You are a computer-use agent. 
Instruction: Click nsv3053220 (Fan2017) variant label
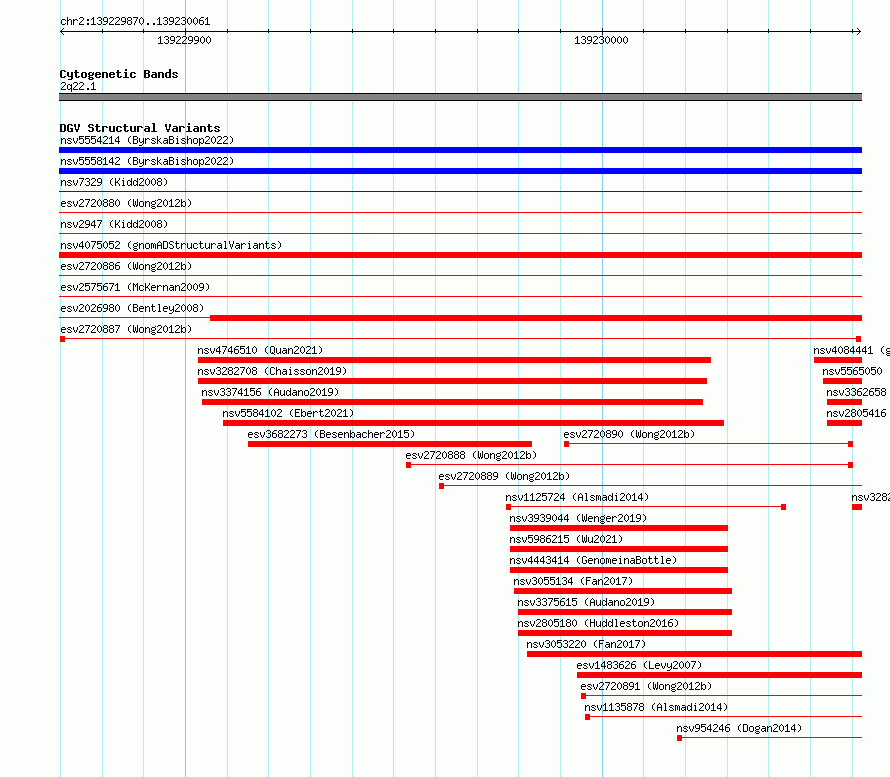[x=586, y=644]
